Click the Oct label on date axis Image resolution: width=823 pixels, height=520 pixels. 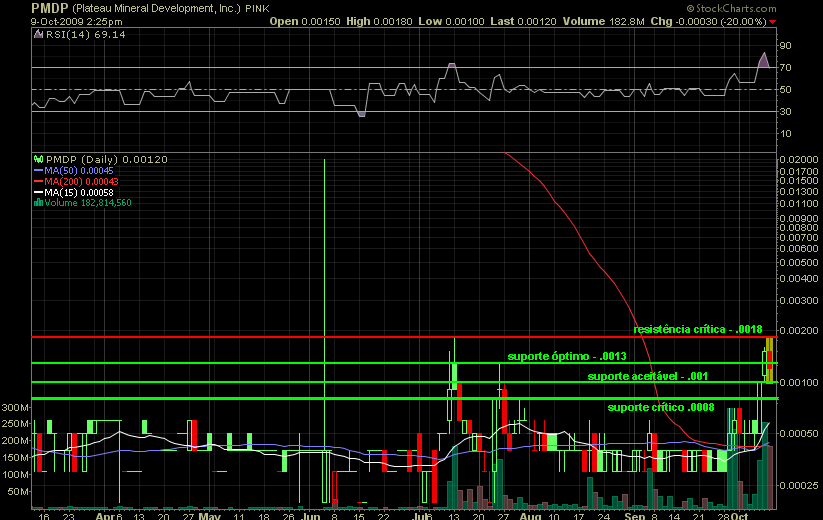(x=740, y=516)
